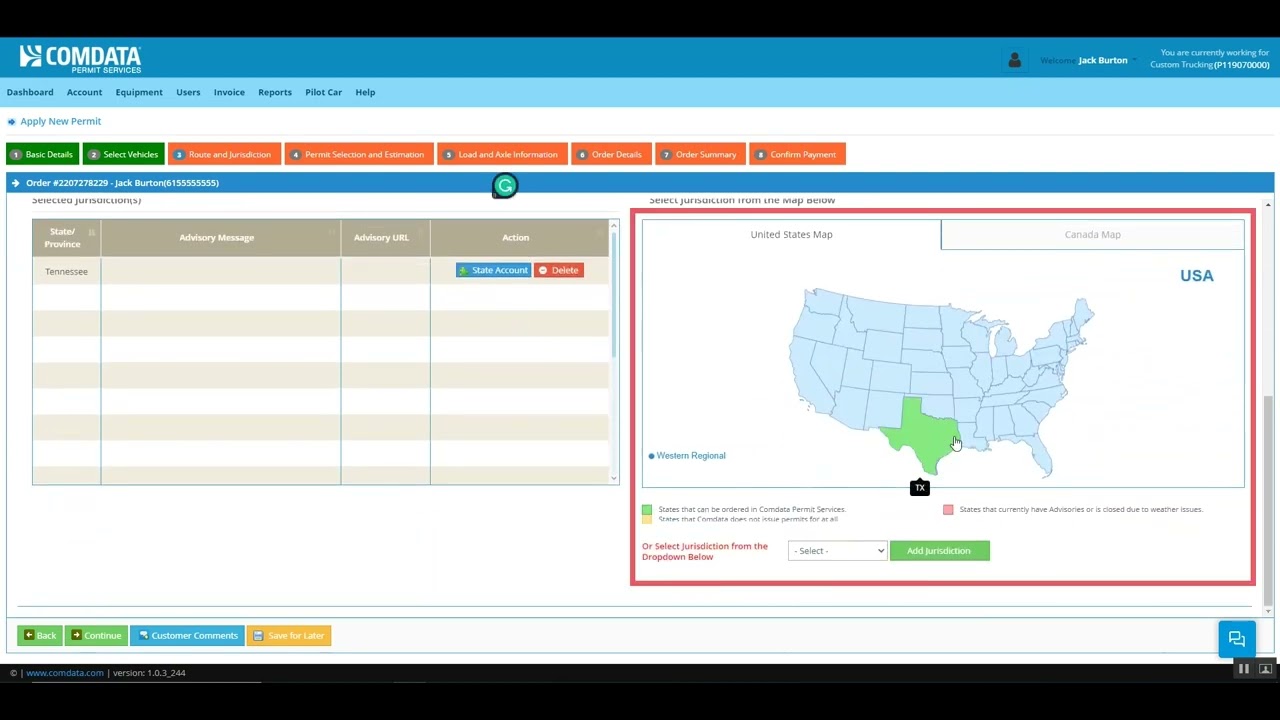Go to Order Summary step
This screenshot has width=1280, height=720.
(x=700, y=154)
